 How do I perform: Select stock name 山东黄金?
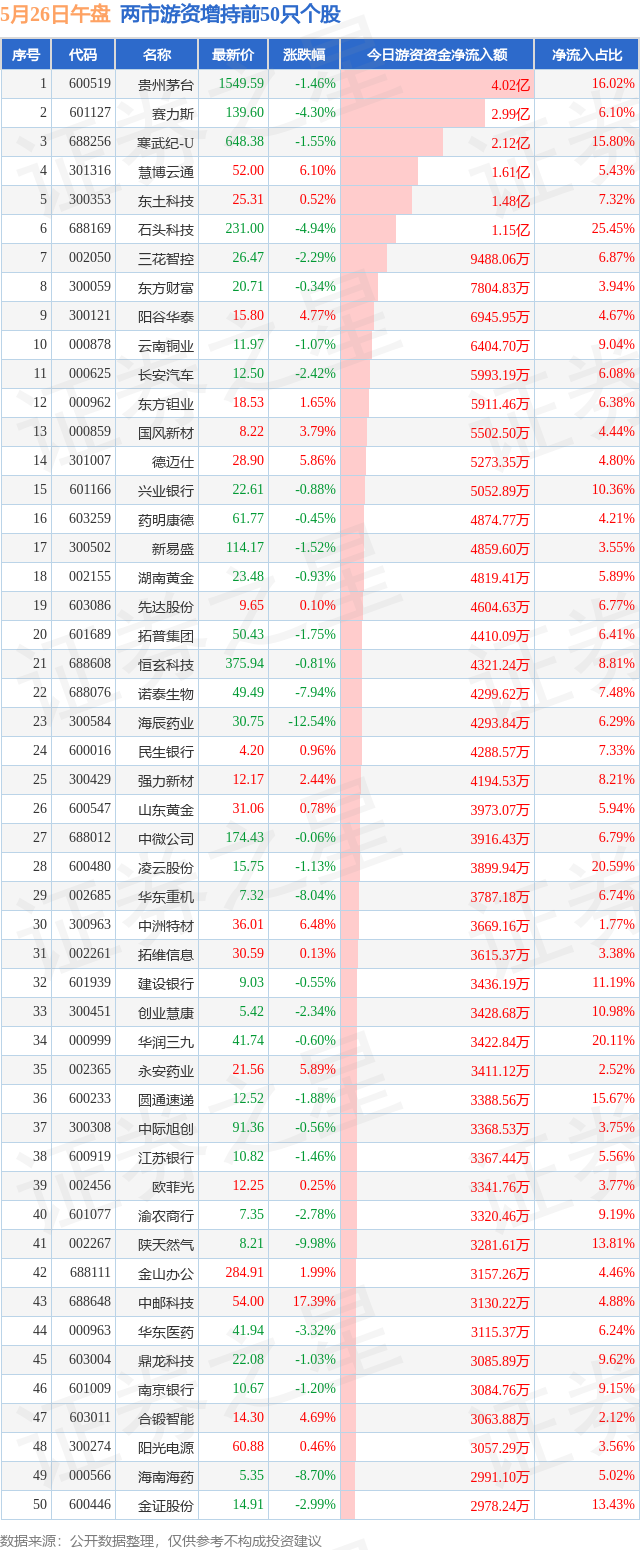click(x=166, y=809)
